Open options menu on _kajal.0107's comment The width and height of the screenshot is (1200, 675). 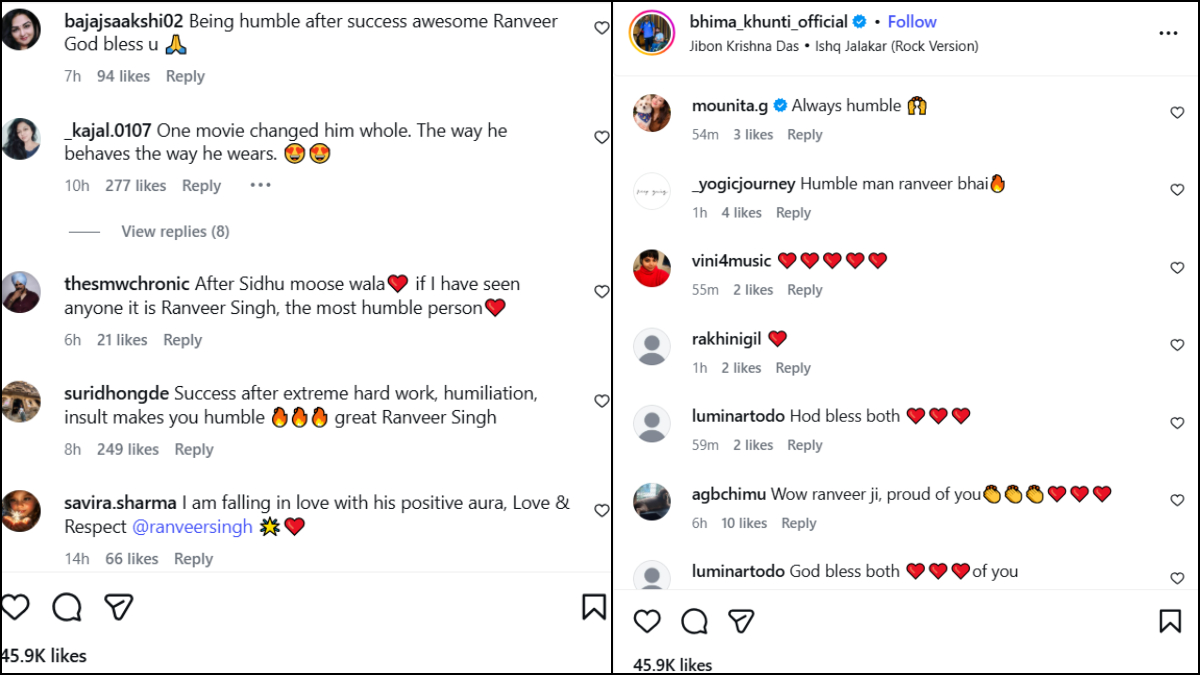point(259,184)
